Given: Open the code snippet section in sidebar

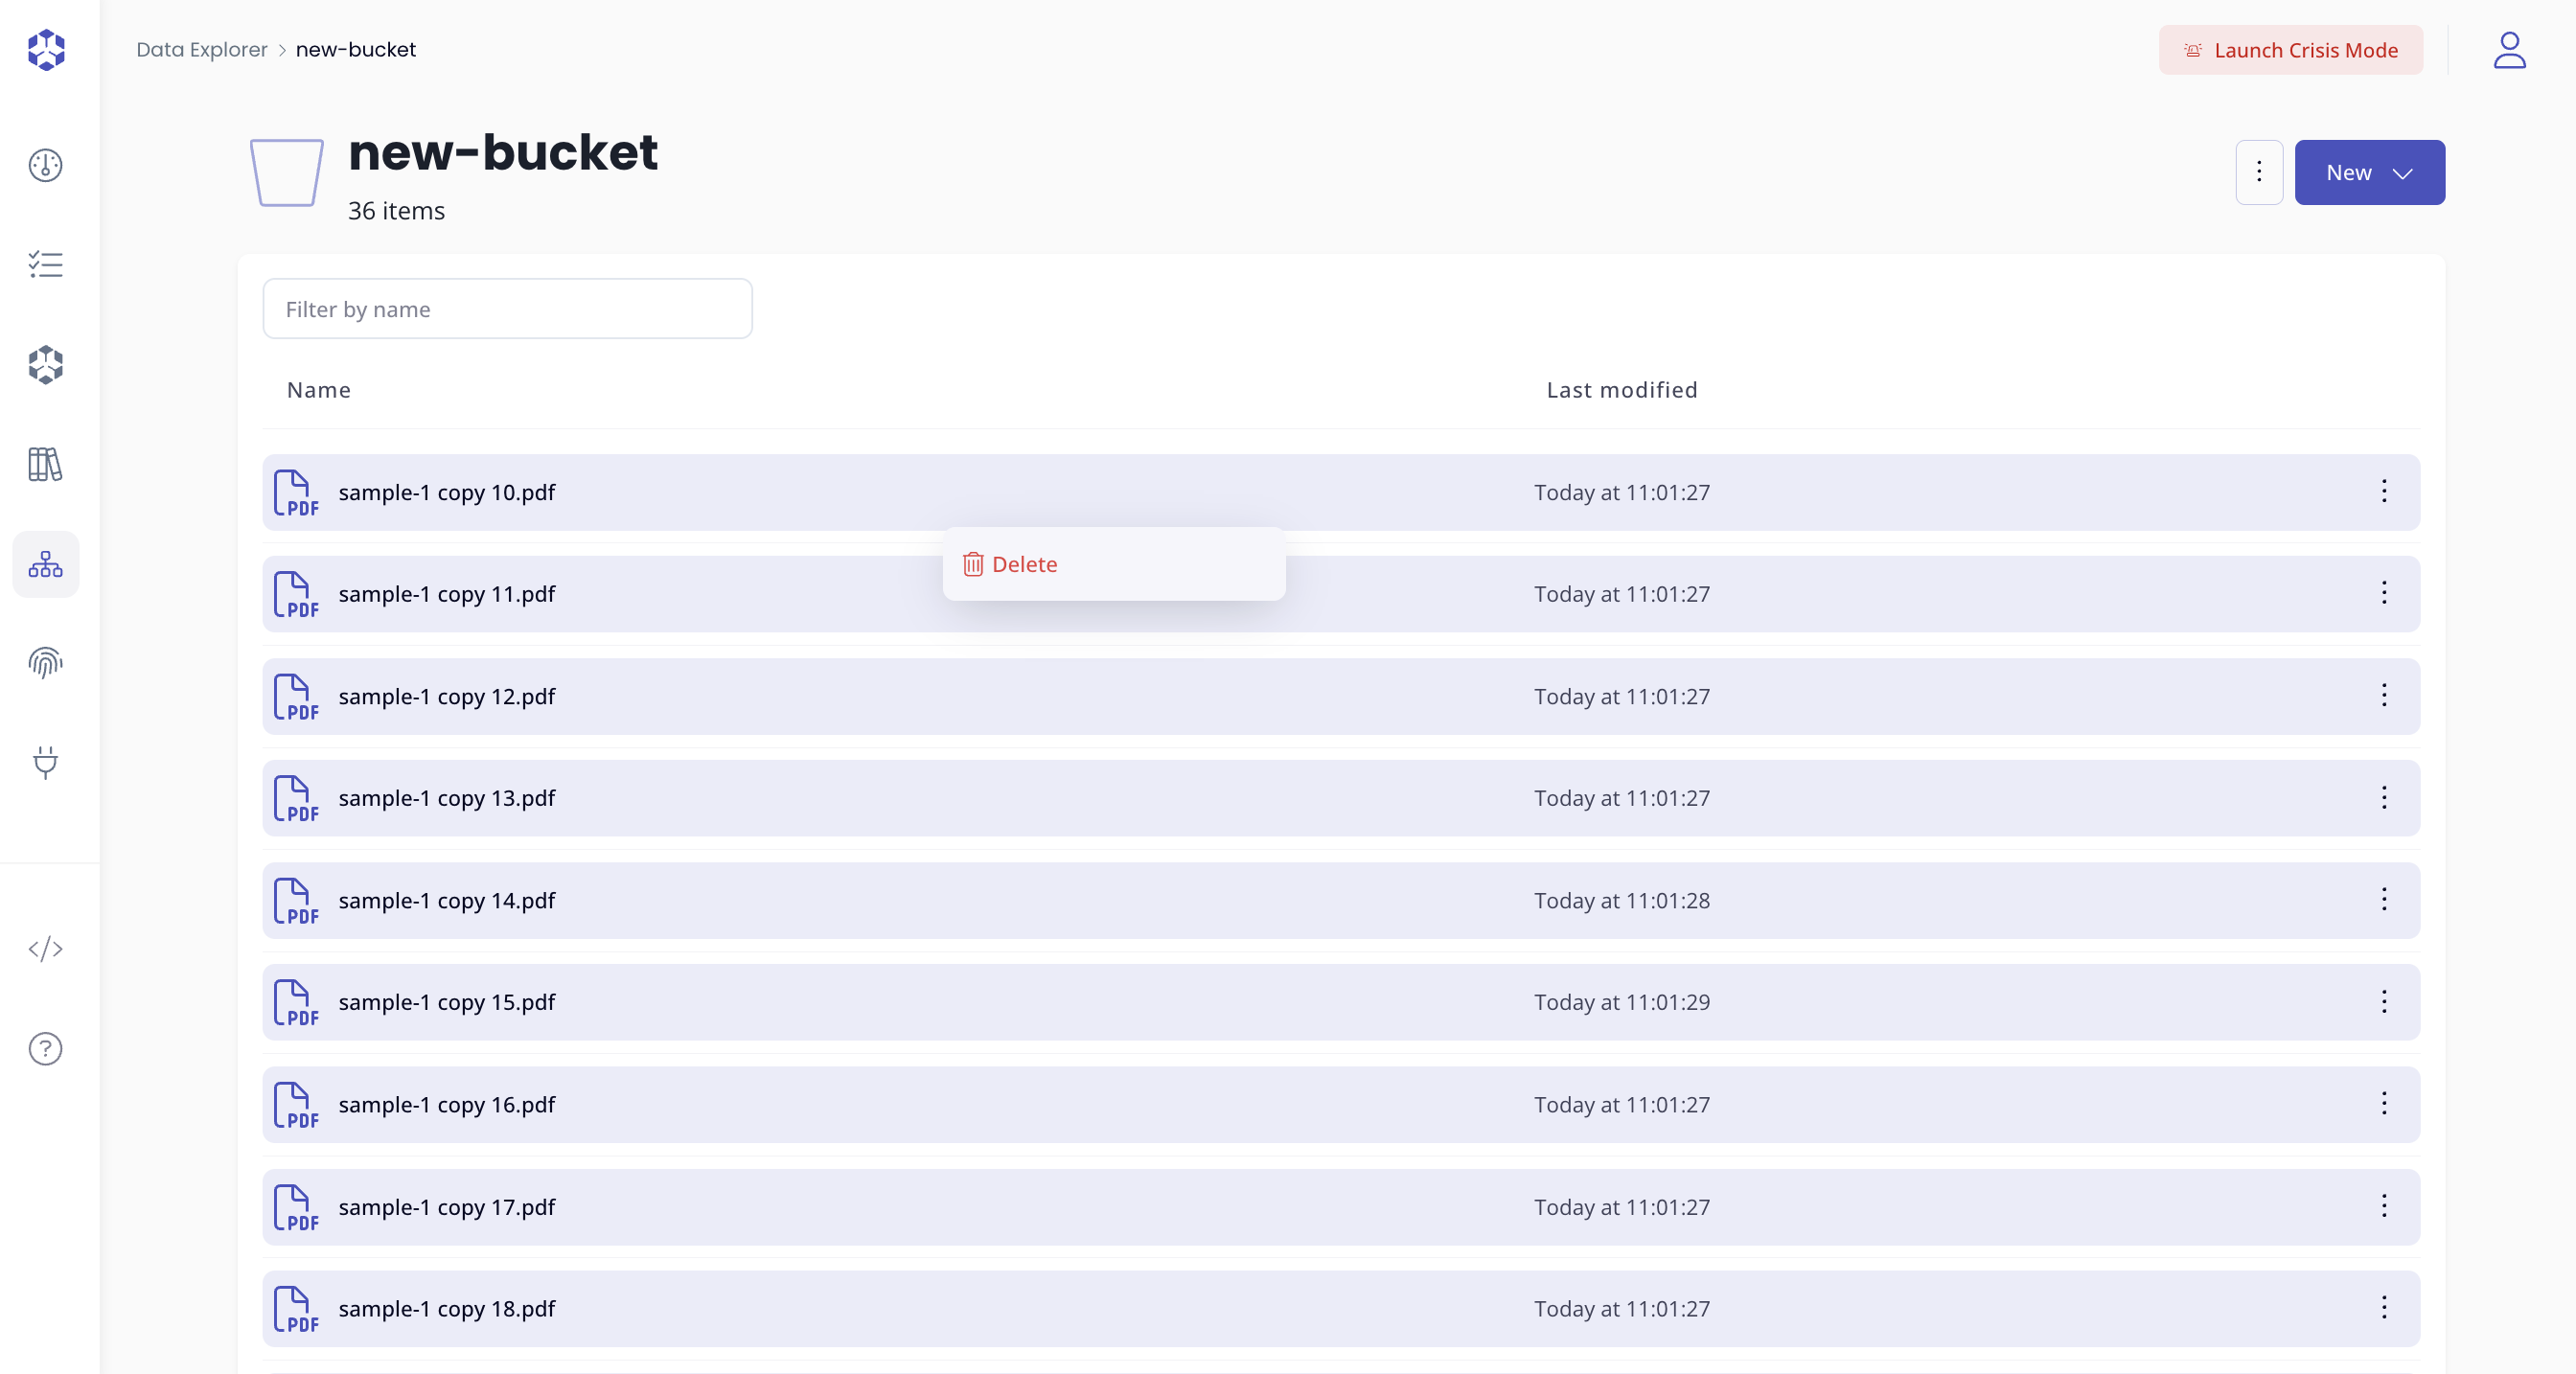Looking at the screenshot, I should point(45,950).
